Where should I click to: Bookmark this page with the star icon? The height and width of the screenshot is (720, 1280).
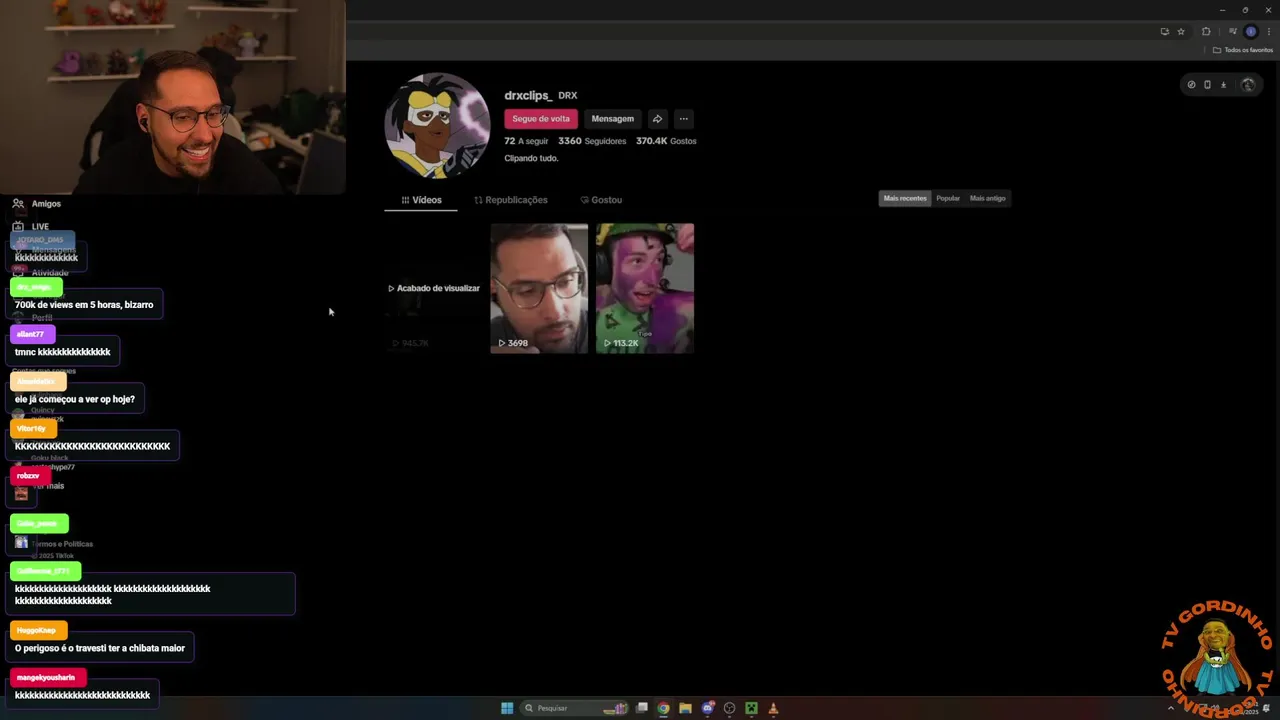click(x=1181, y=31)
